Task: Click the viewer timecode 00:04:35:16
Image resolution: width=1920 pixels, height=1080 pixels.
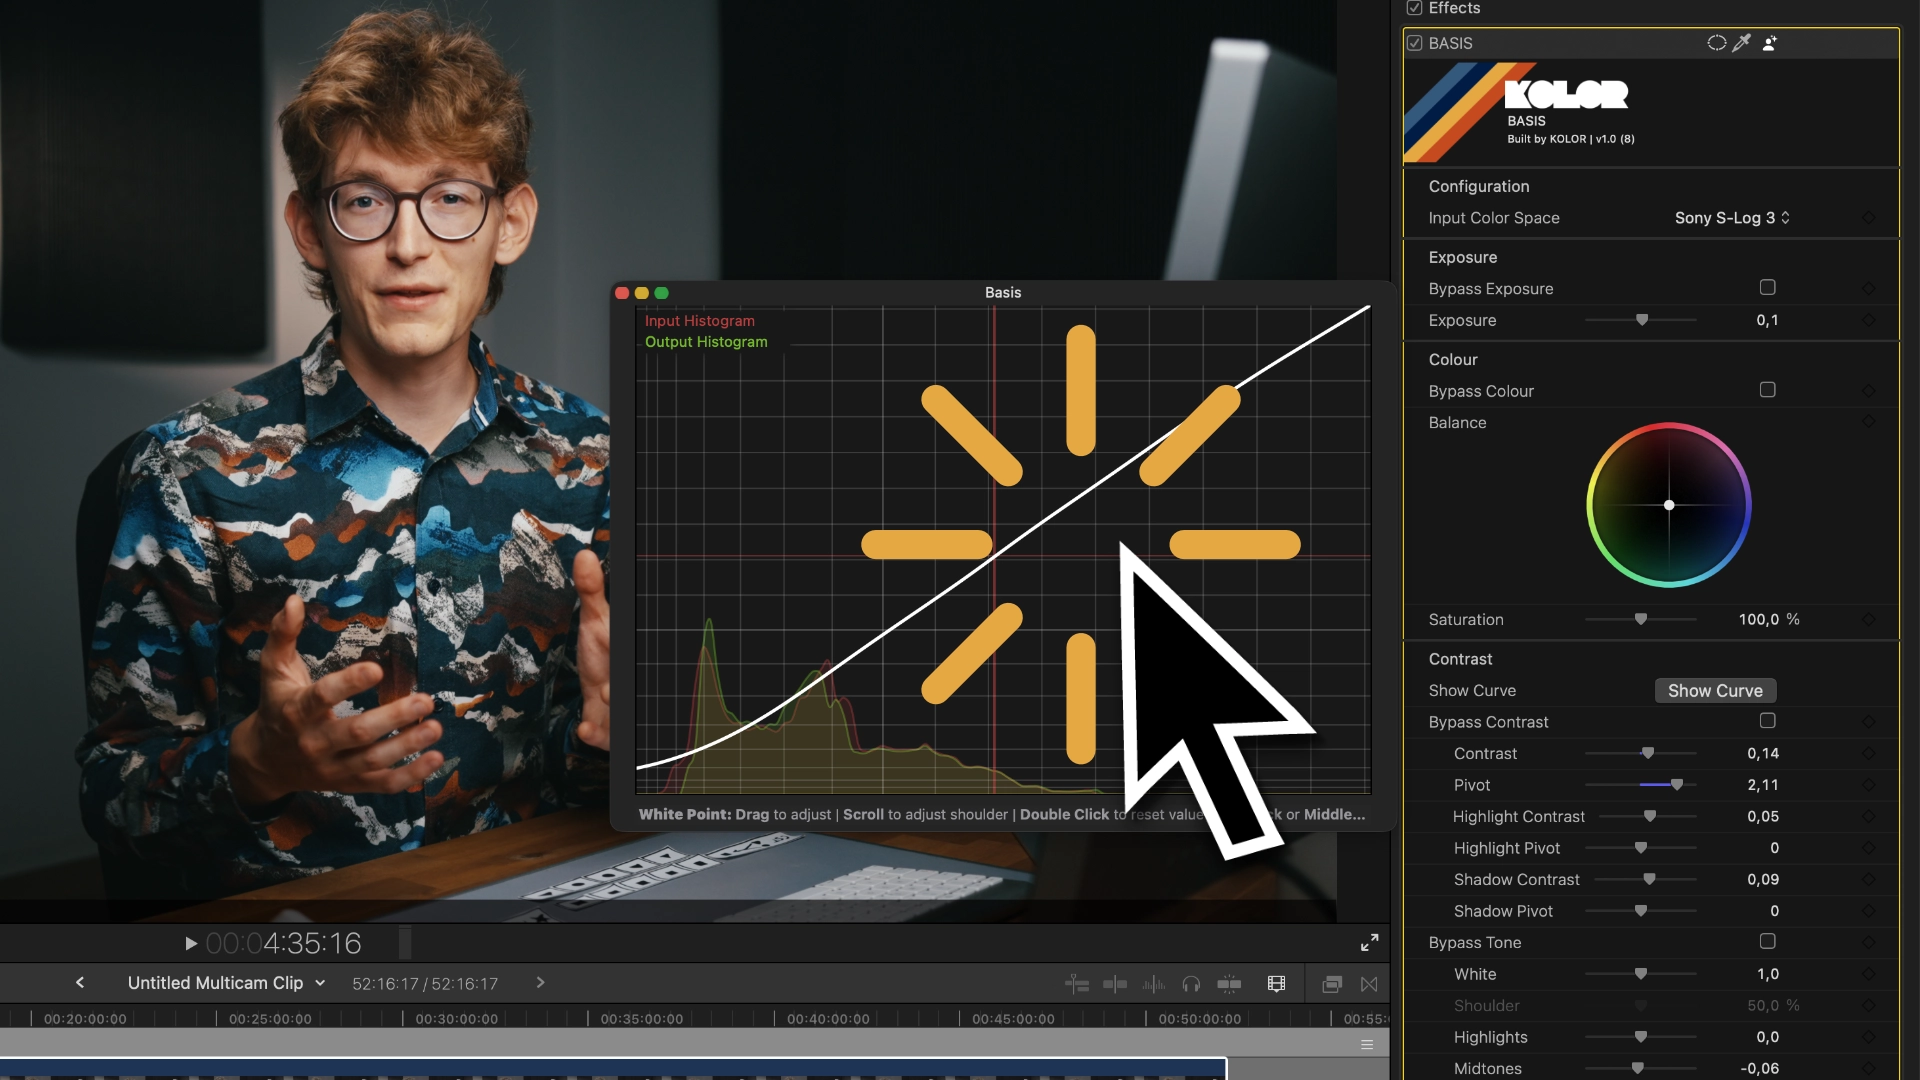Action: click(x=283, y=943)
